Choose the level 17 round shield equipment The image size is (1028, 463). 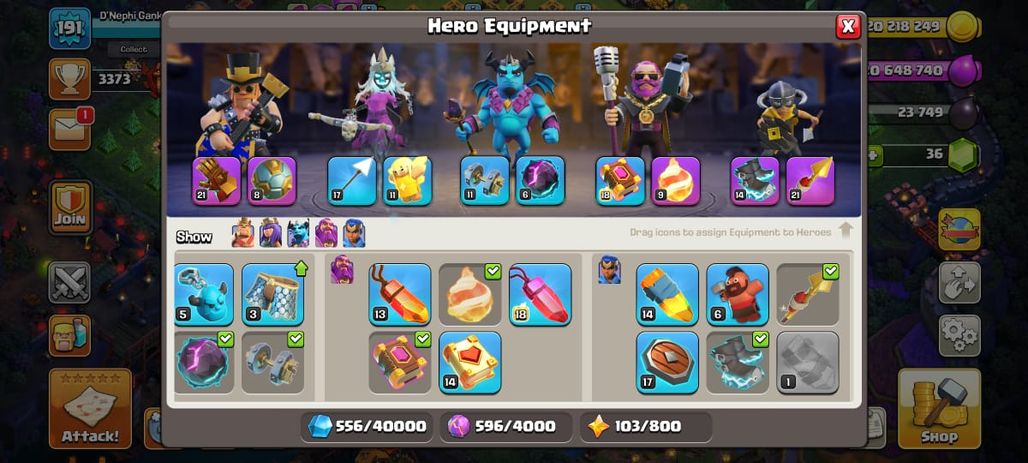click(667, 363)
